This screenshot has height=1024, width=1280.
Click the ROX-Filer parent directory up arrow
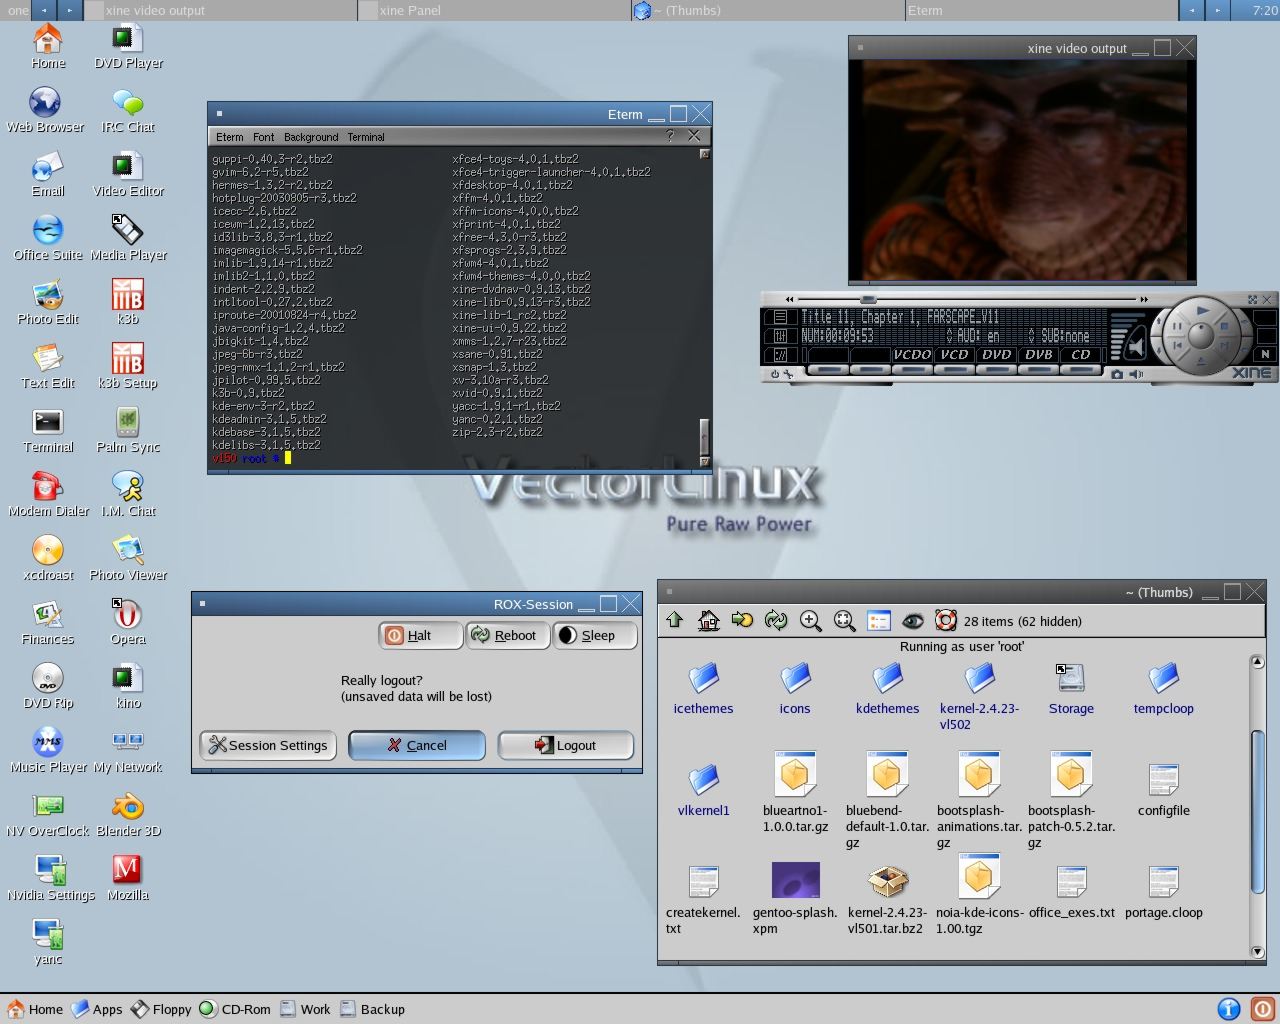(675, 621)
